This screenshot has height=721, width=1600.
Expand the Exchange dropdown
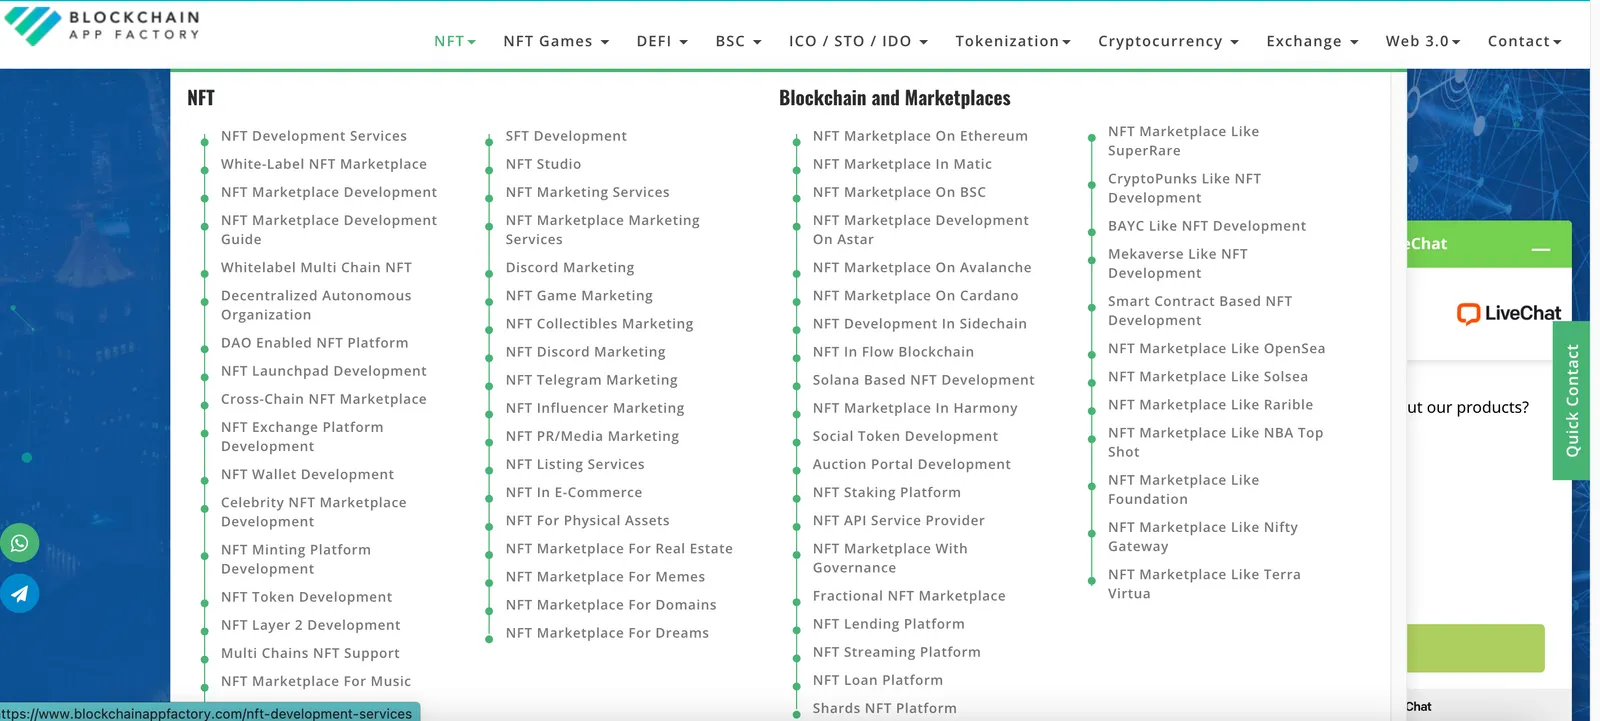[x=1312, y=41]
